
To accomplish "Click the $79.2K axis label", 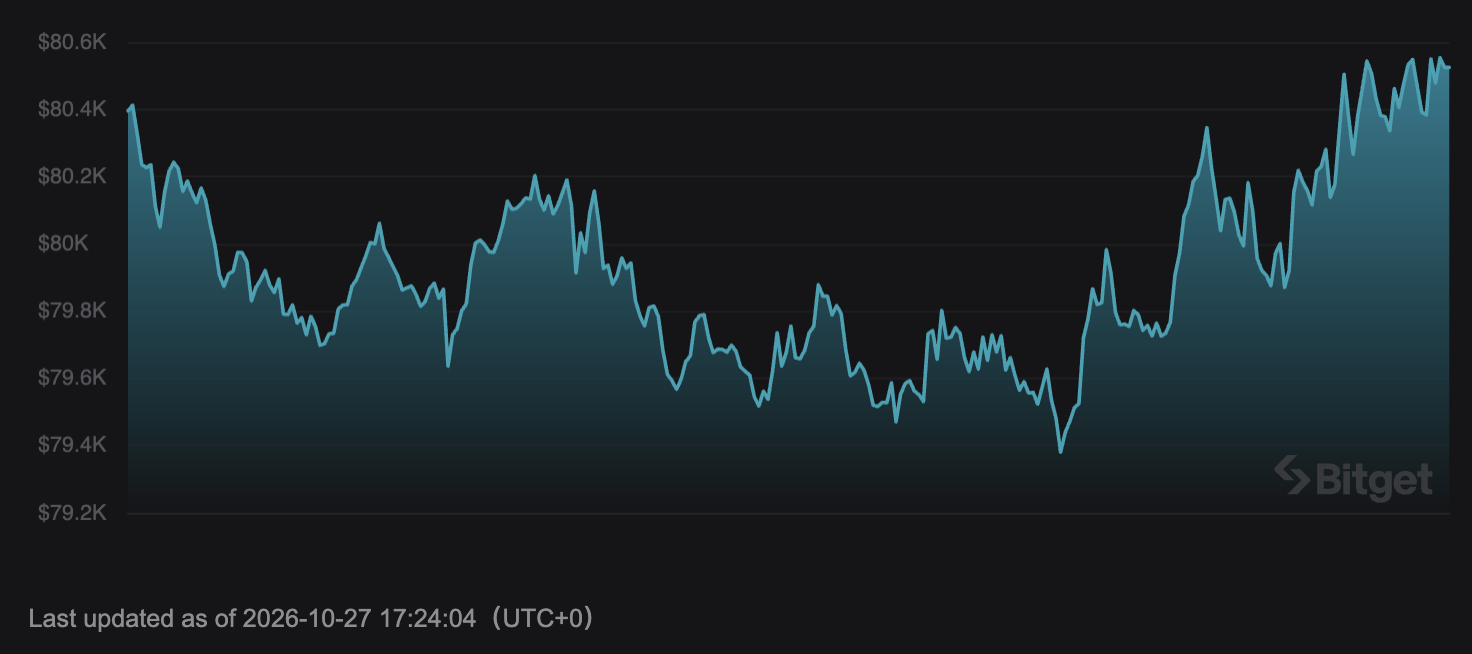I will [72, 513].
